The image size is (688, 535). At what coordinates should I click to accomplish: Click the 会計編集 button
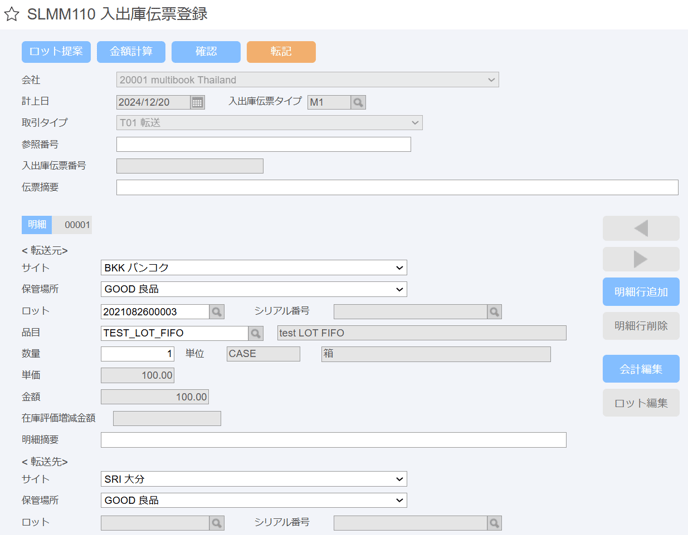641,369
